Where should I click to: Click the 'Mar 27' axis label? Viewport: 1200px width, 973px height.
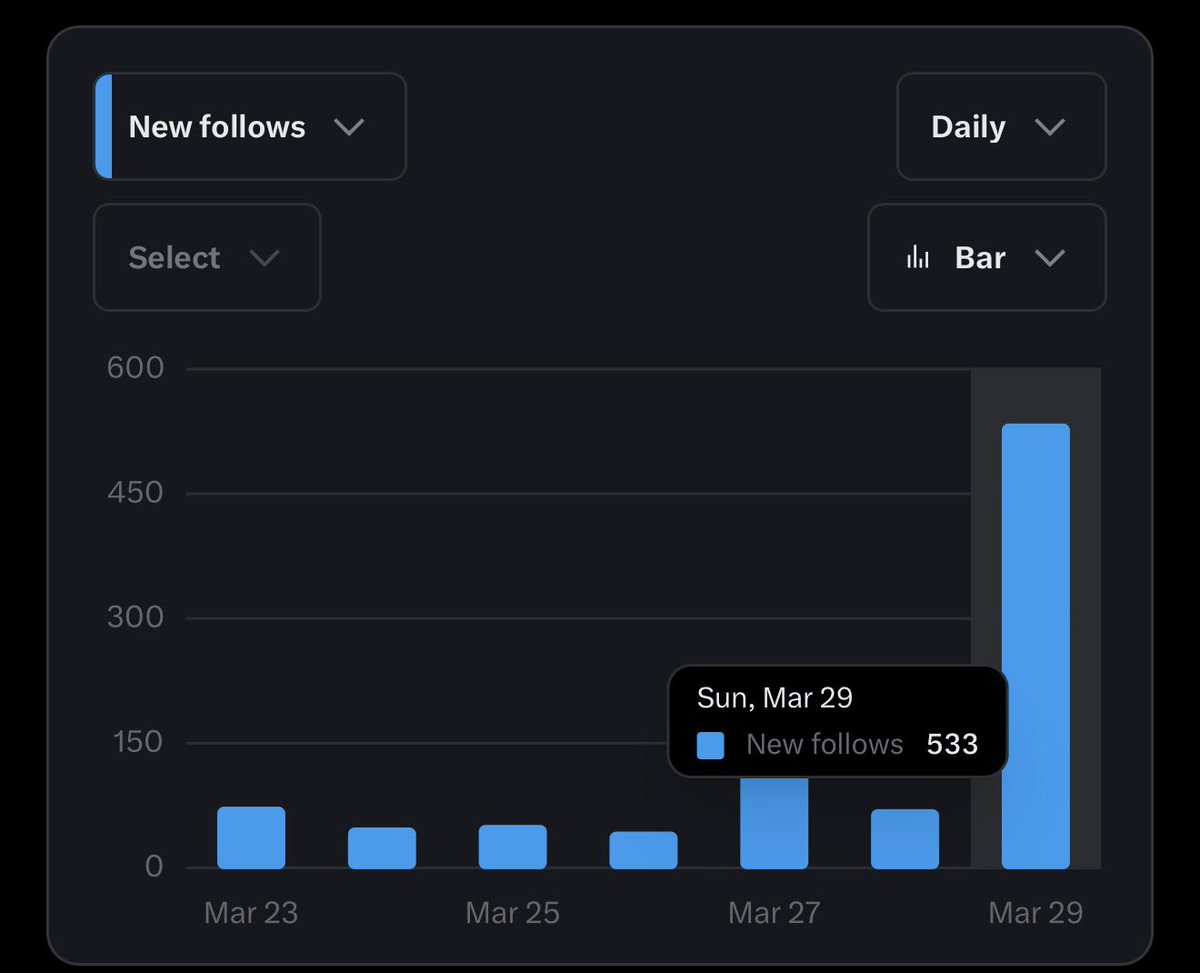[x=774, y=912]
